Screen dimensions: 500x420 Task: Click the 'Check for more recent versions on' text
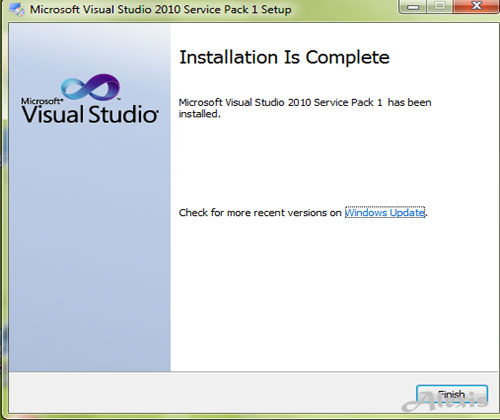[260, 213]
